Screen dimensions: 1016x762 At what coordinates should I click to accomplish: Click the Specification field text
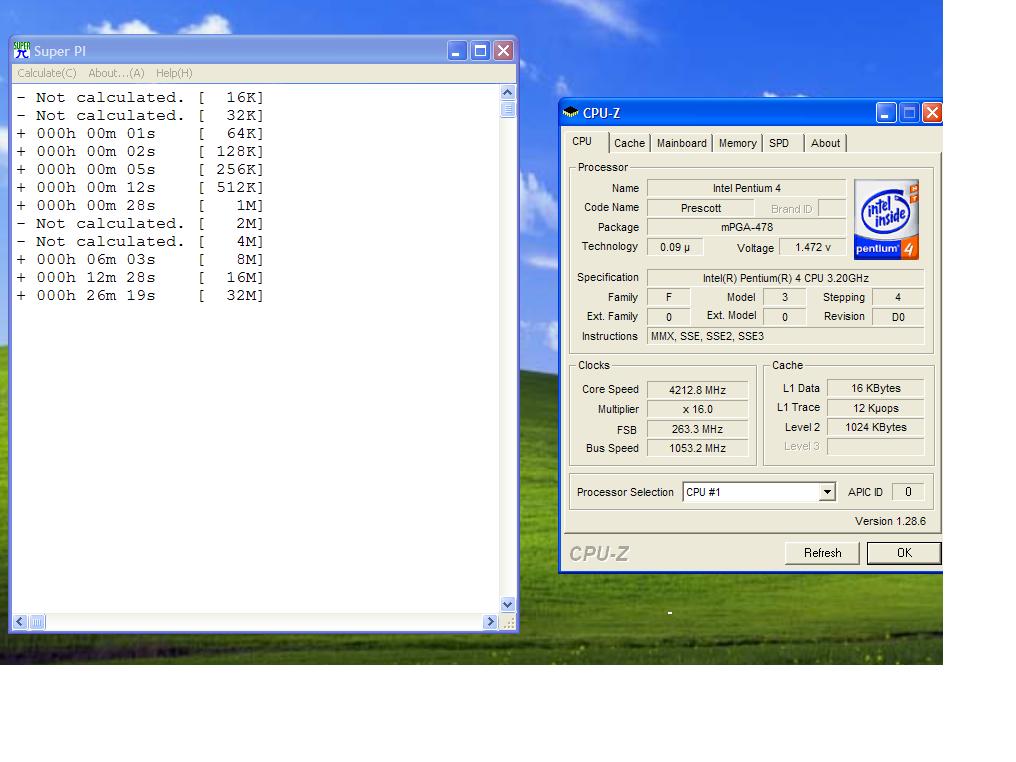click(785, 278)
